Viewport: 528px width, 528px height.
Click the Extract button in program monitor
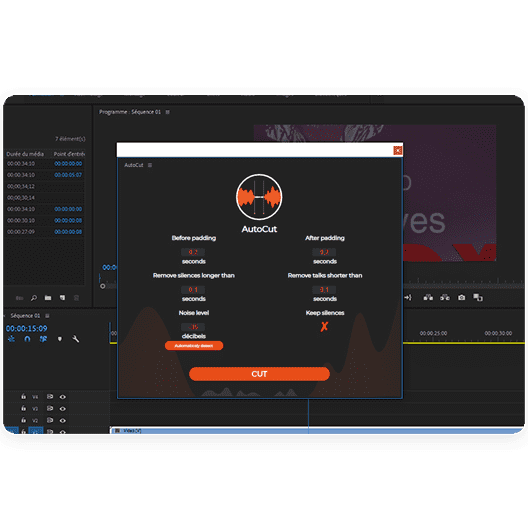[445, 297]
